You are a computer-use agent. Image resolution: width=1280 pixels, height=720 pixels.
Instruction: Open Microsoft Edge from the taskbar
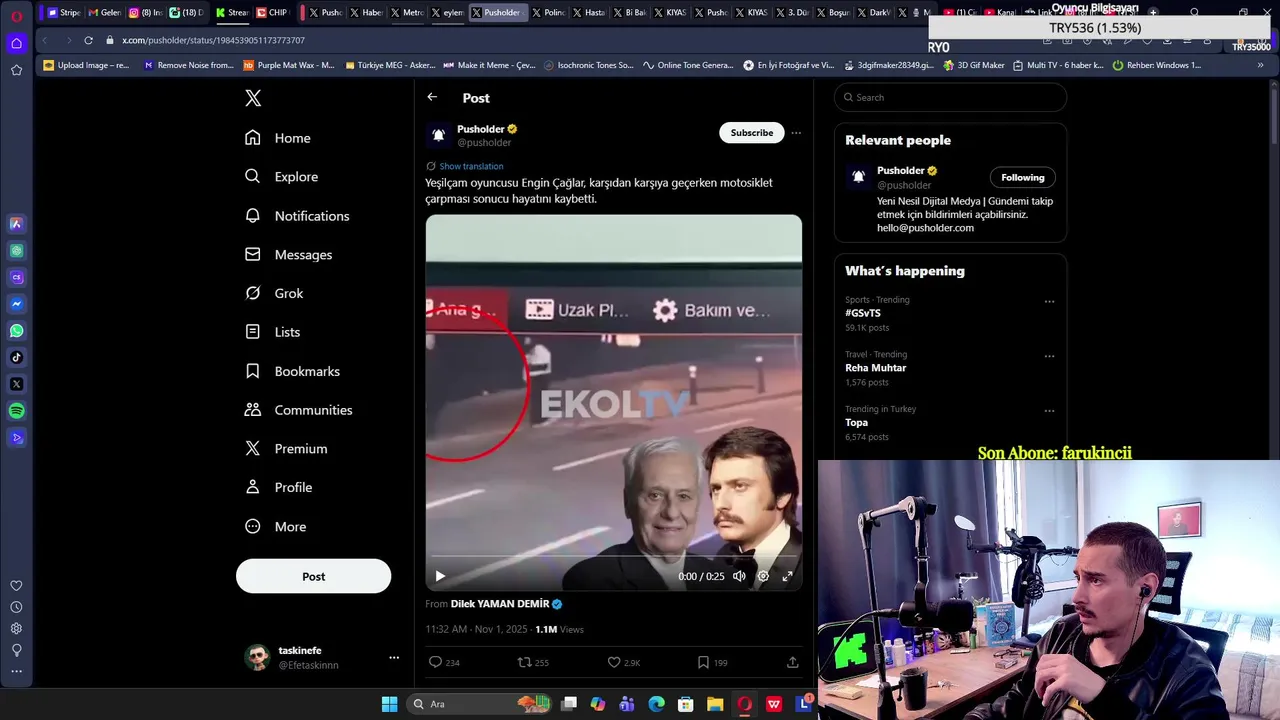pyautogui.click(x=656, y=704)
